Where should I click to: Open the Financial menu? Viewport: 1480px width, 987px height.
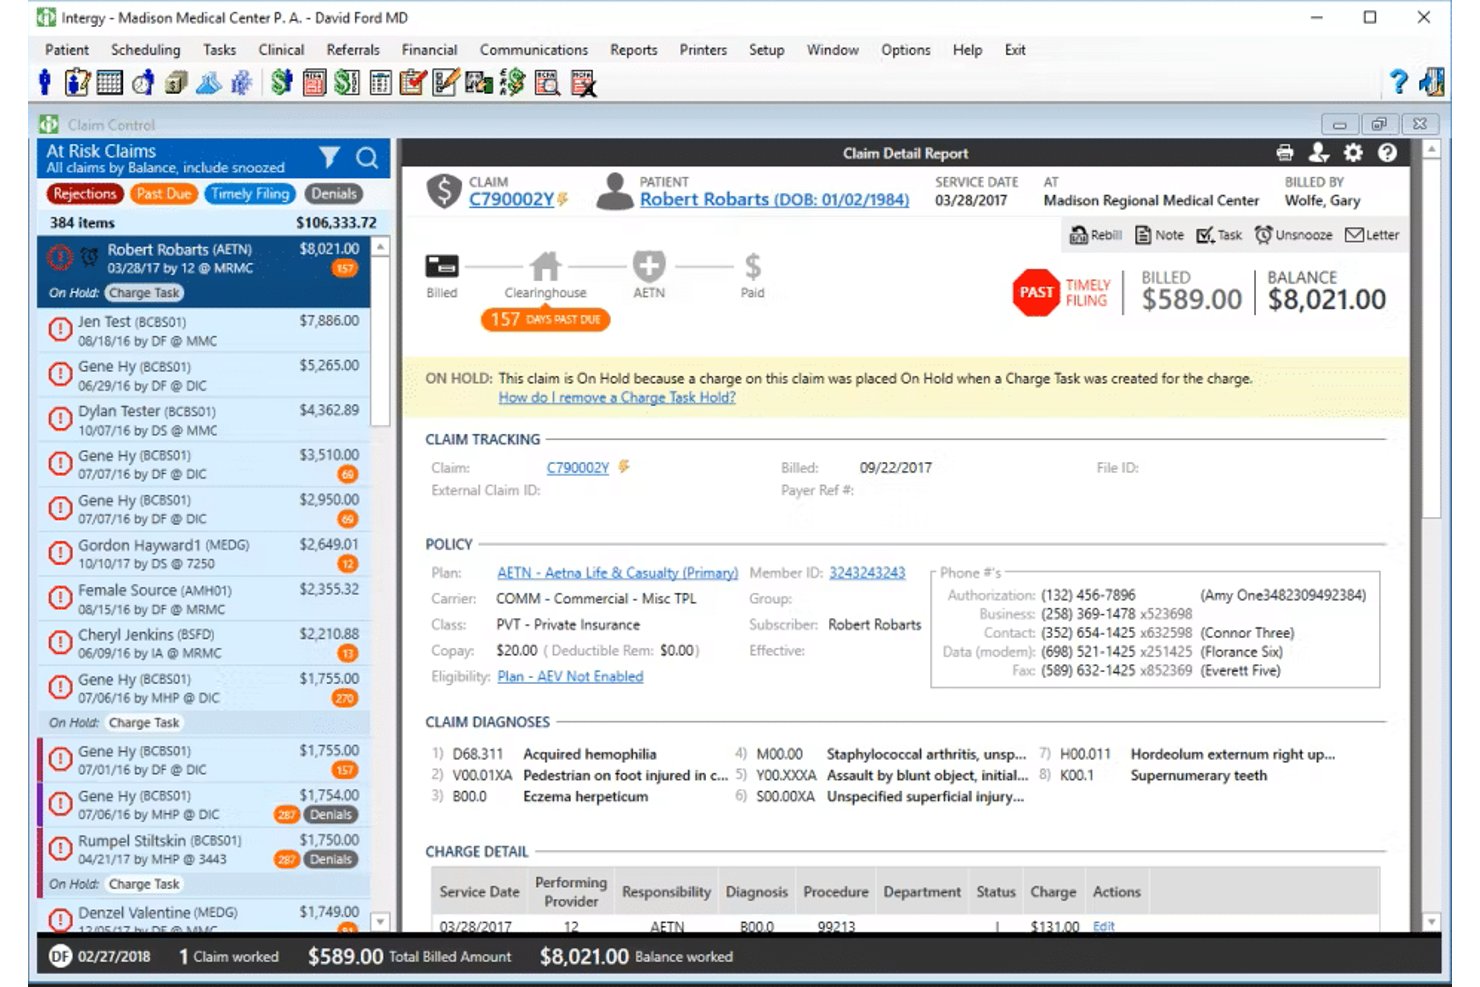pos(429,50)
